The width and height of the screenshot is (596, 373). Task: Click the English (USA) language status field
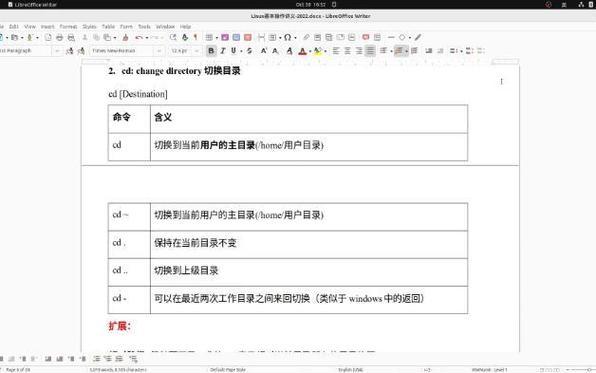pyautogui.click(x=350, y=370)
